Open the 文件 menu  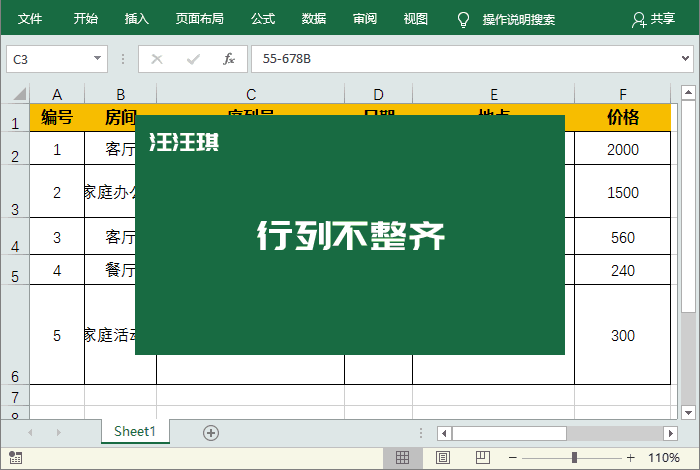pos(30,19)
